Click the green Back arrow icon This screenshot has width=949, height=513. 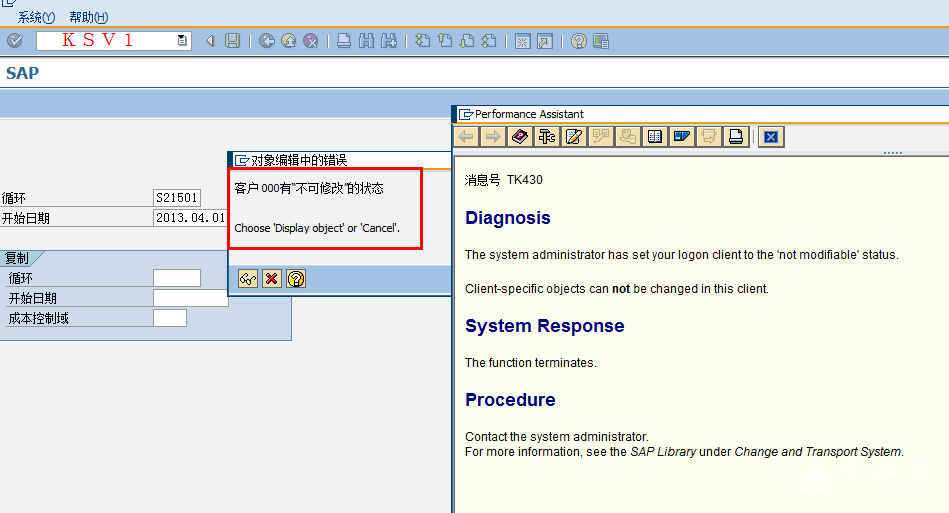(x=267, y=41)
